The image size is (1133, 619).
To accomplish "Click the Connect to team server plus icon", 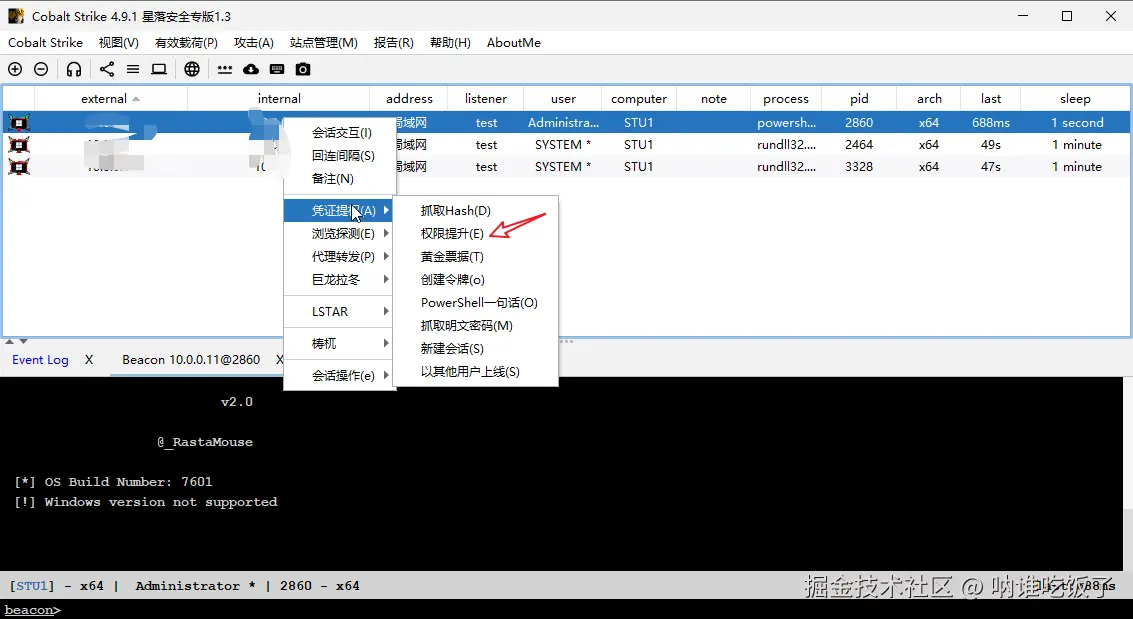I will click(x=15, y=69).
